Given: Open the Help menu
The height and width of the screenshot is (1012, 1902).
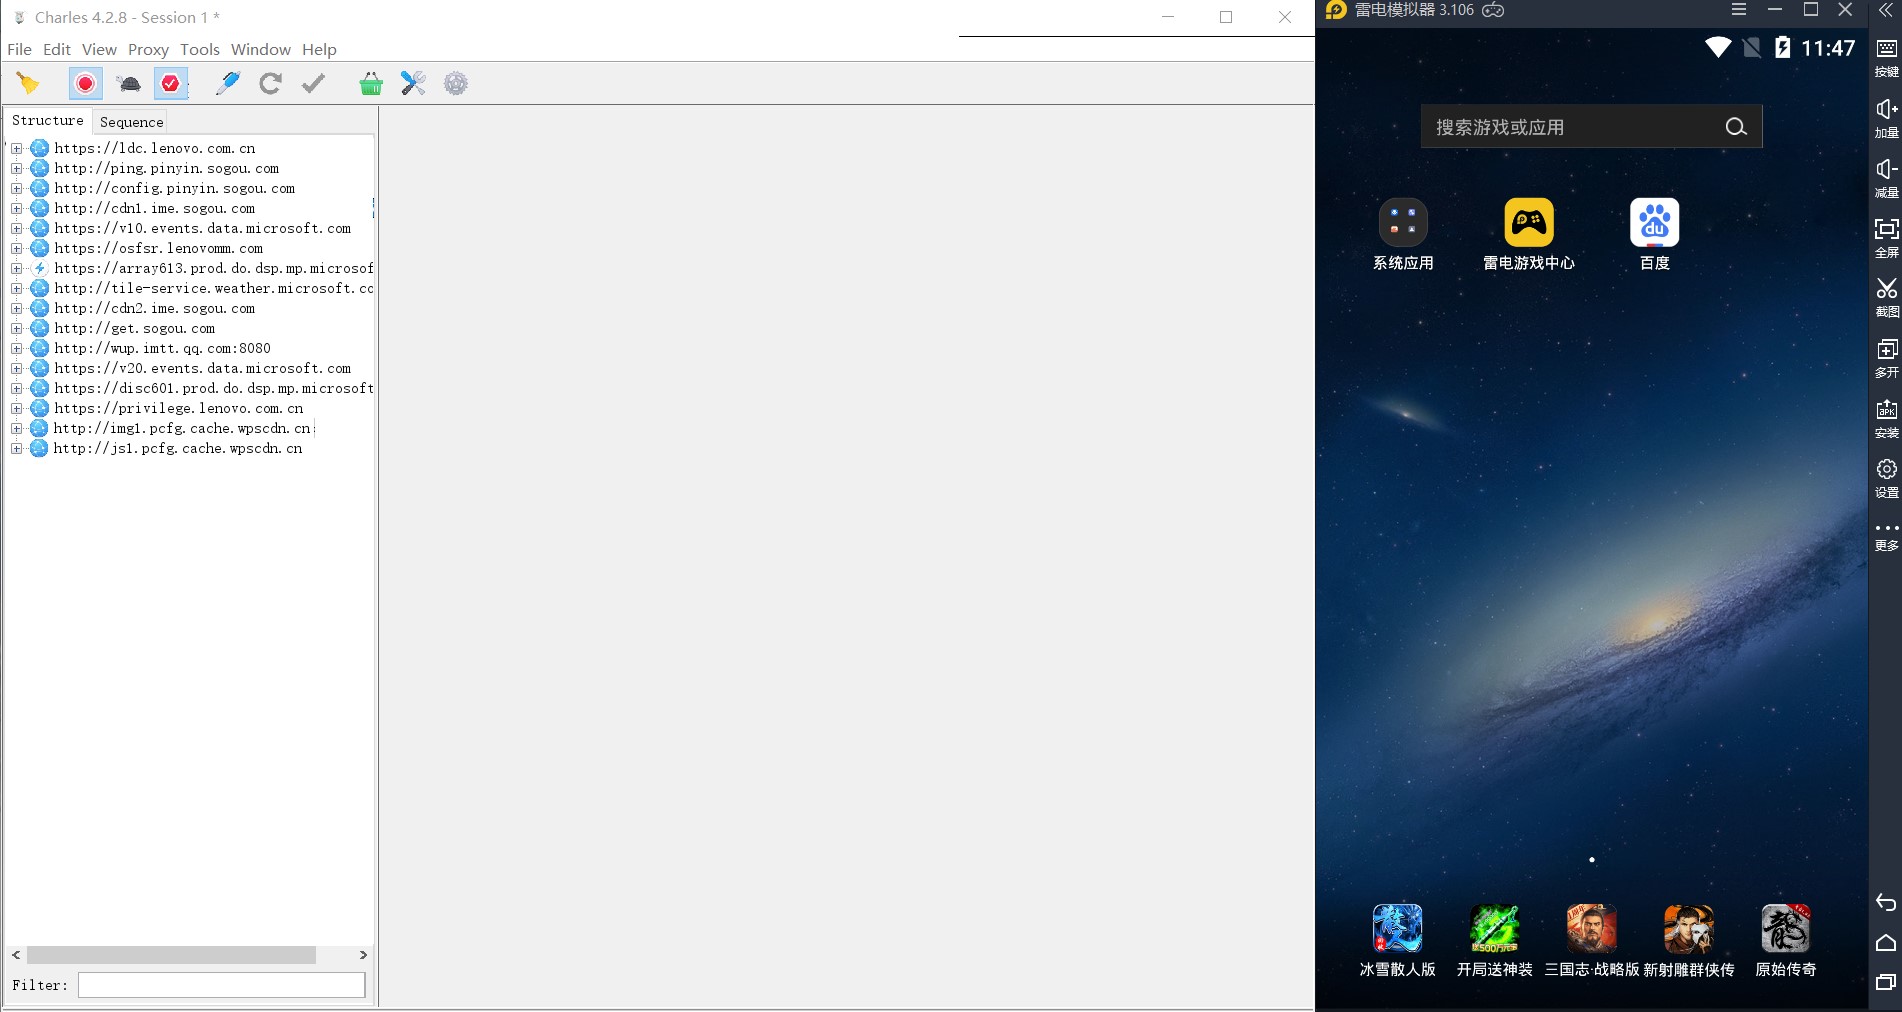Looking at the screenshot, I should 319,49.
